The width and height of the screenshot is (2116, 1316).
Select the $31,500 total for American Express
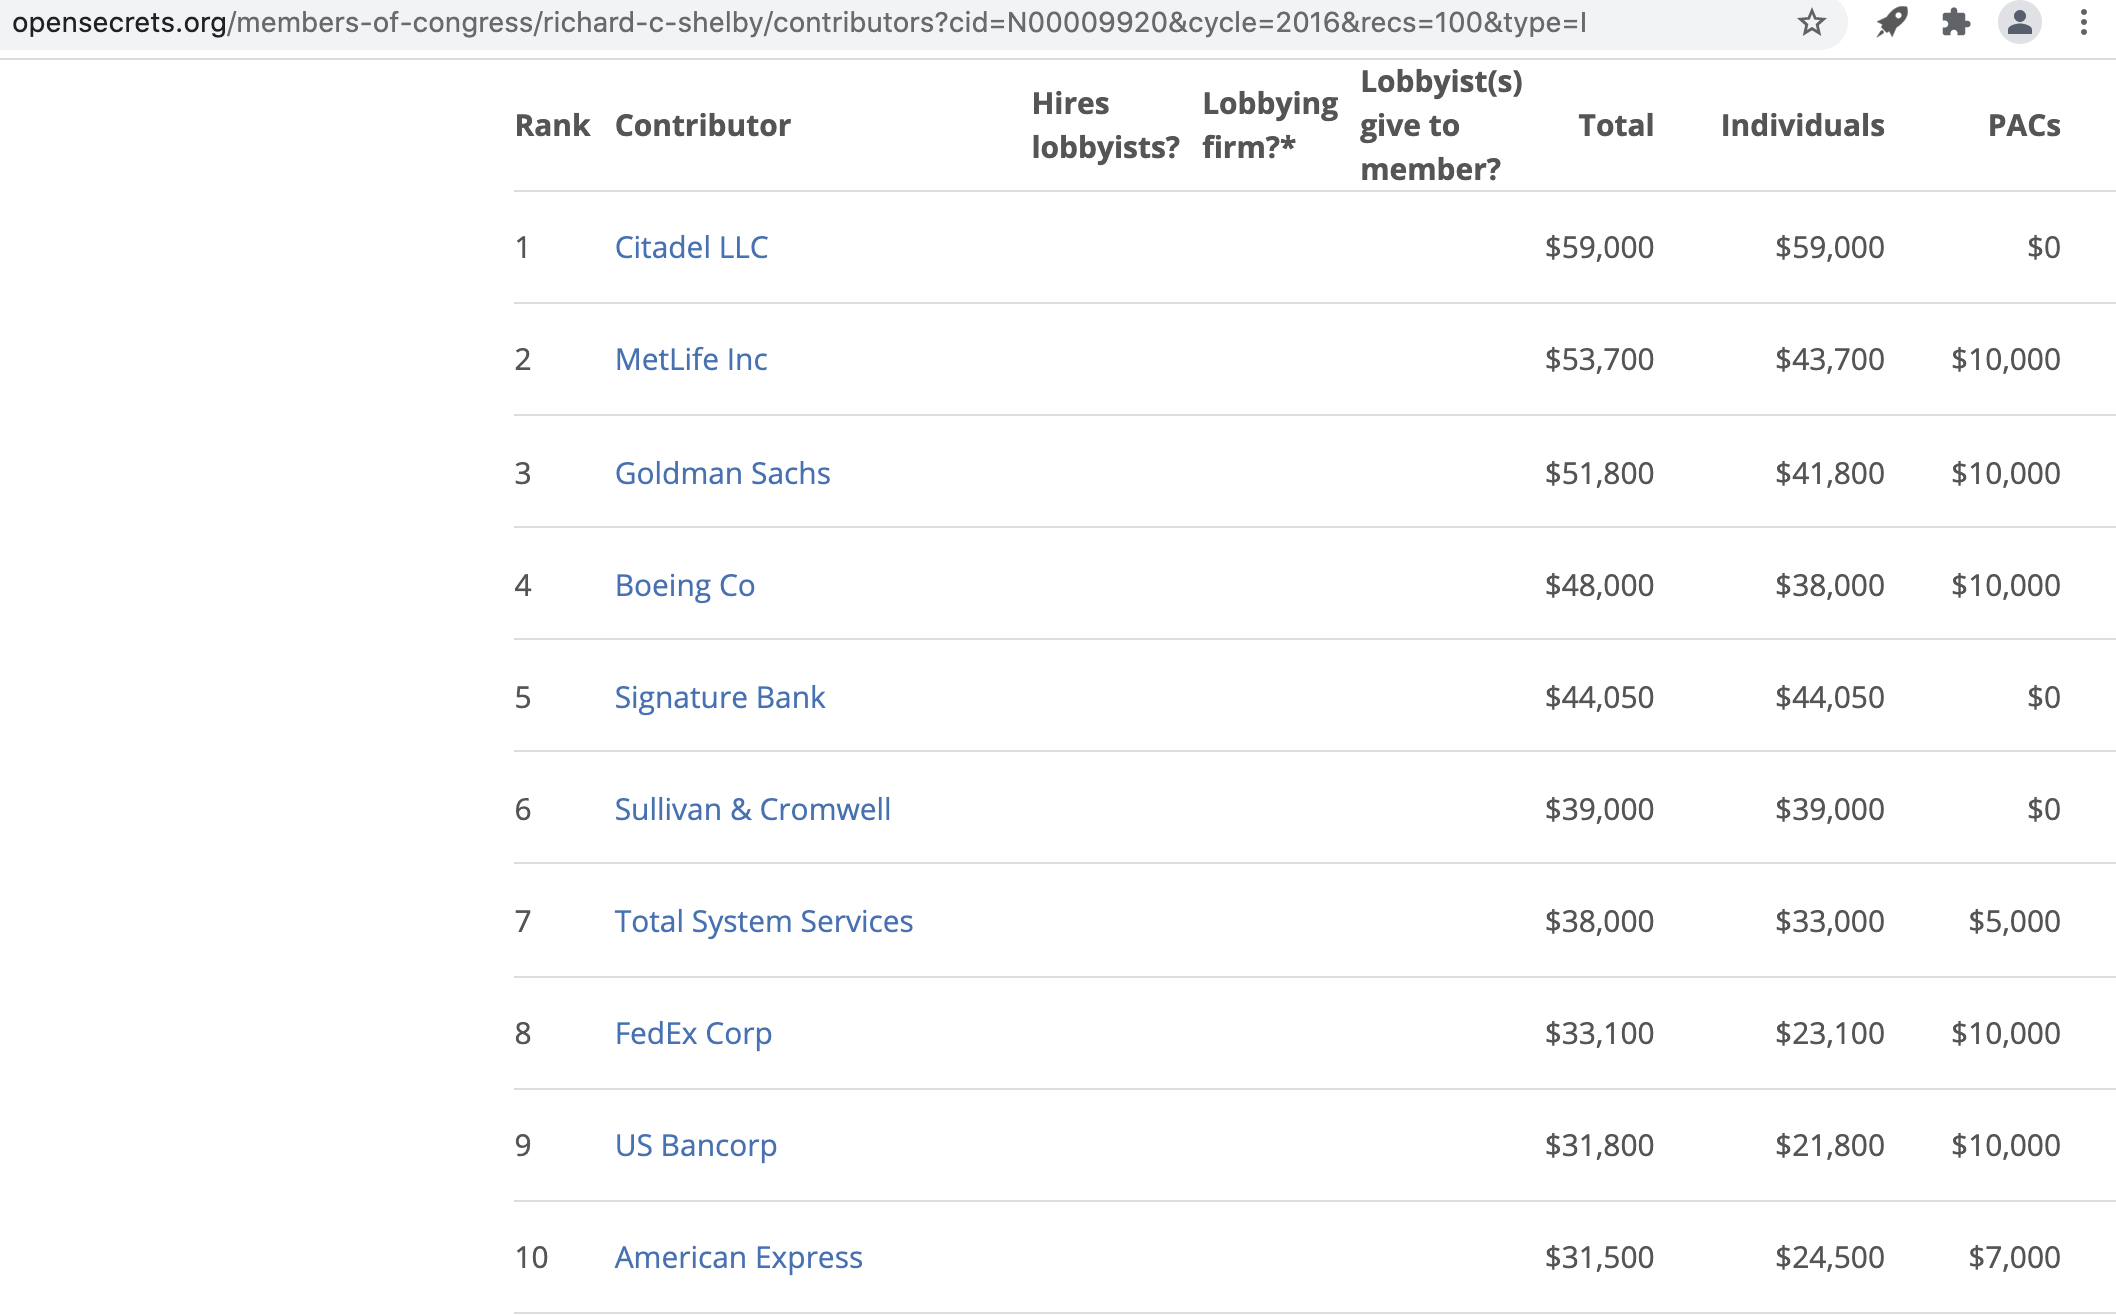tap(1599, 1257)
